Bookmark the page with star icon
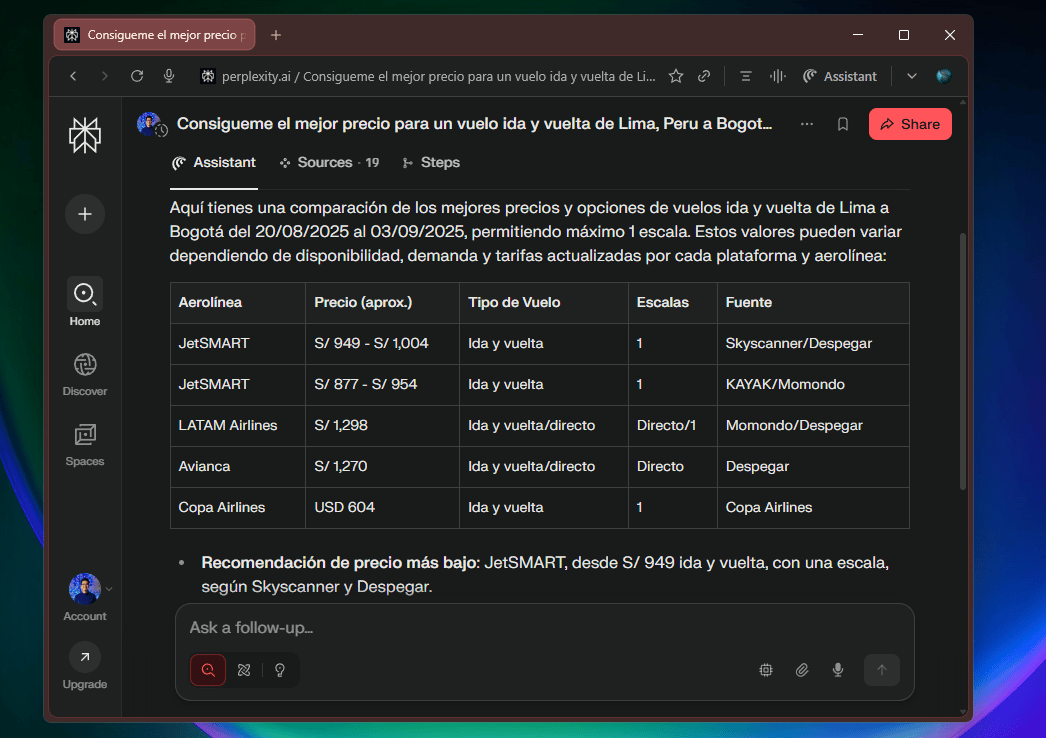Screen dimensions: 1046x738 (676, 76)
